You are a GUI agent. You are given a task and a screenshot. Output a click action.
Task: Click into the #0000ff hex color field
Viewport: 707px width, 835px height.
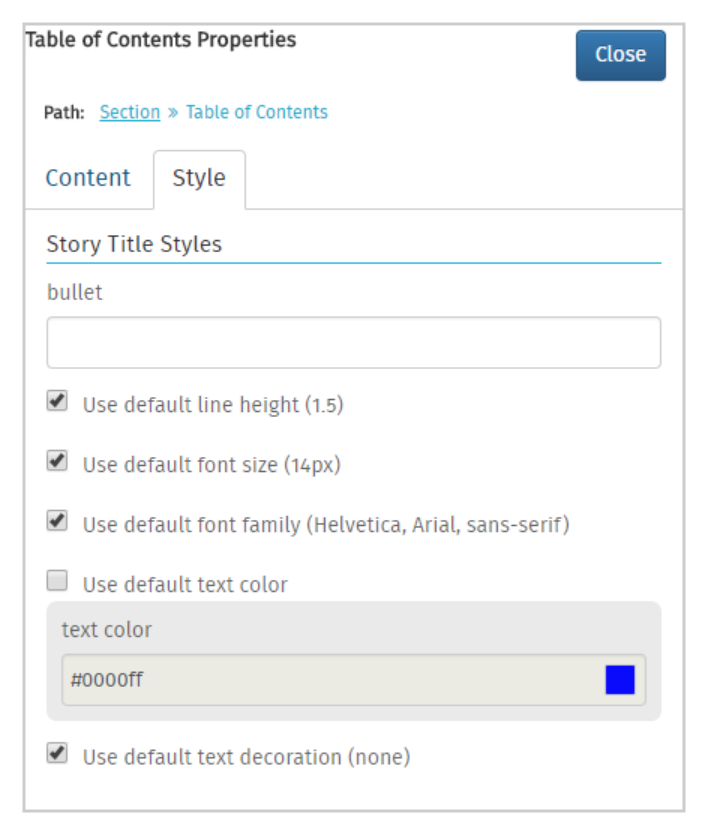[x=333, y=680]
